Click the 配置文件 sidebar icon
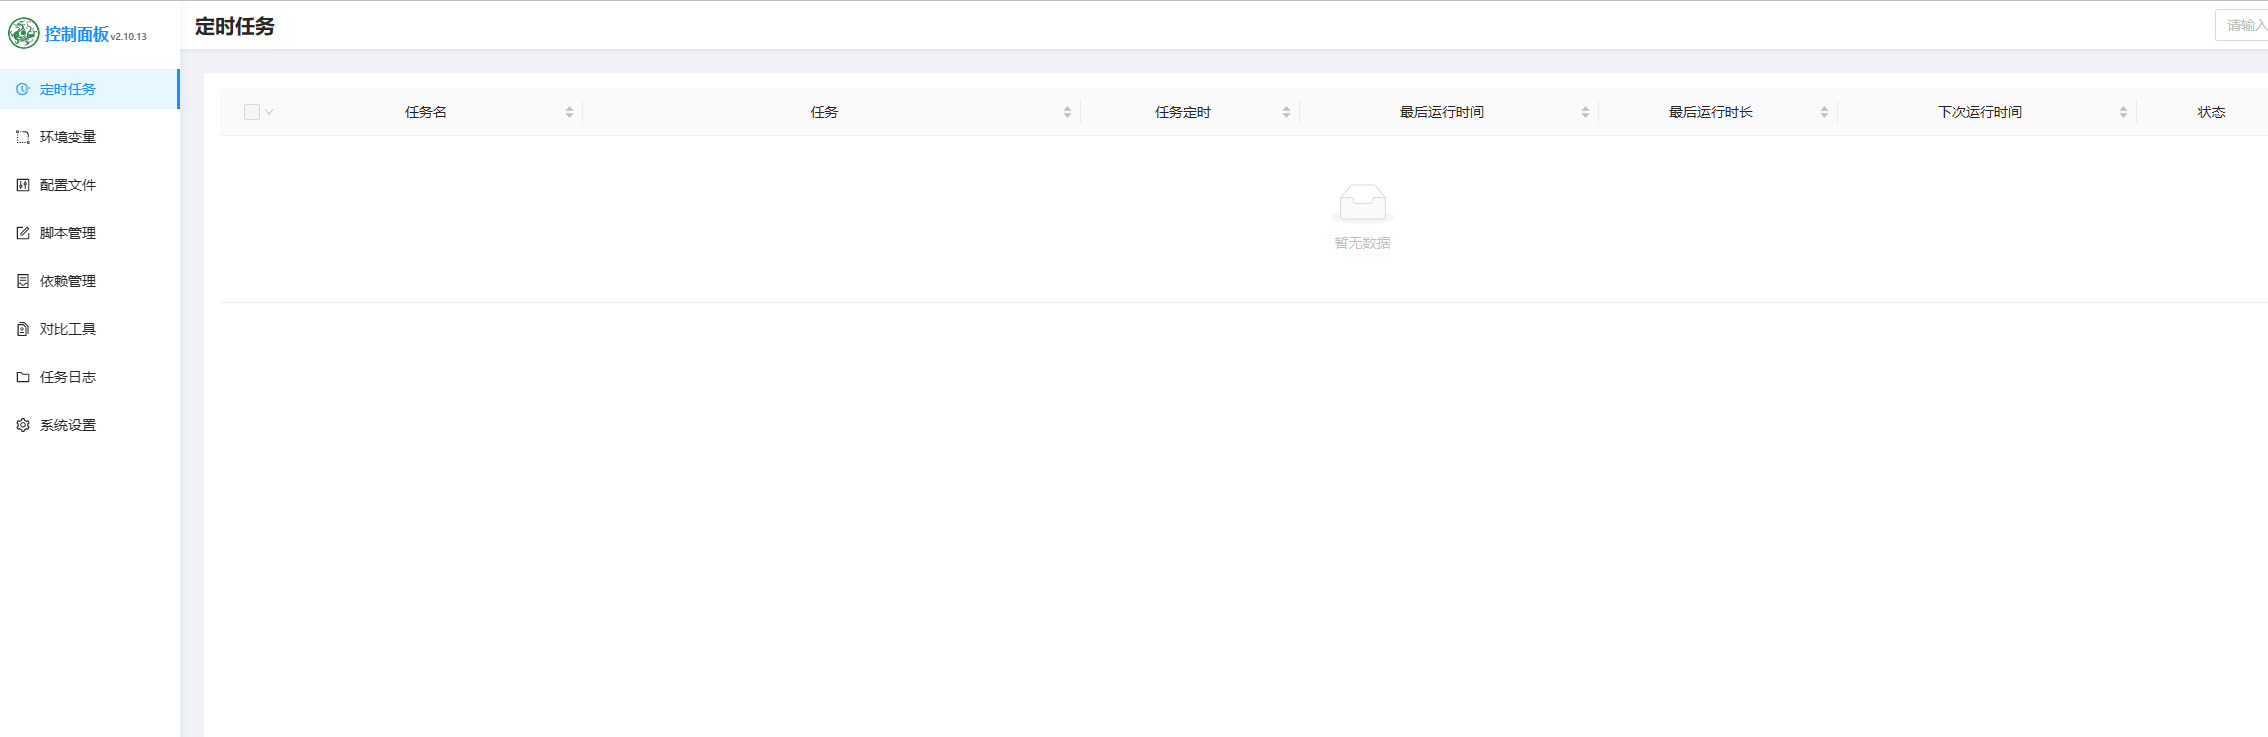 pos(23,185)
